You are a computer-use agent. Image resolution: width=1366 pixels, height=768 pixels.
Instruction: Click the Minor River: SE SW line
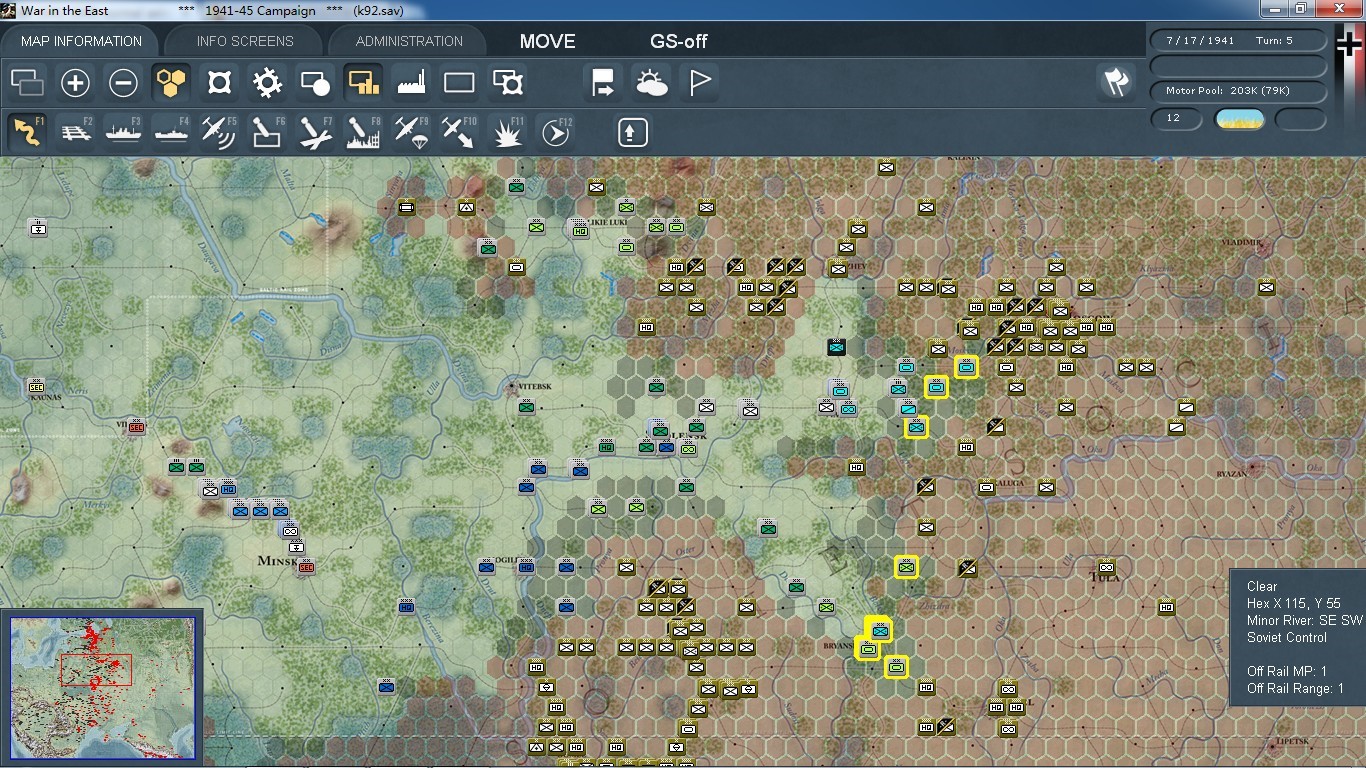click(1305, 620)
